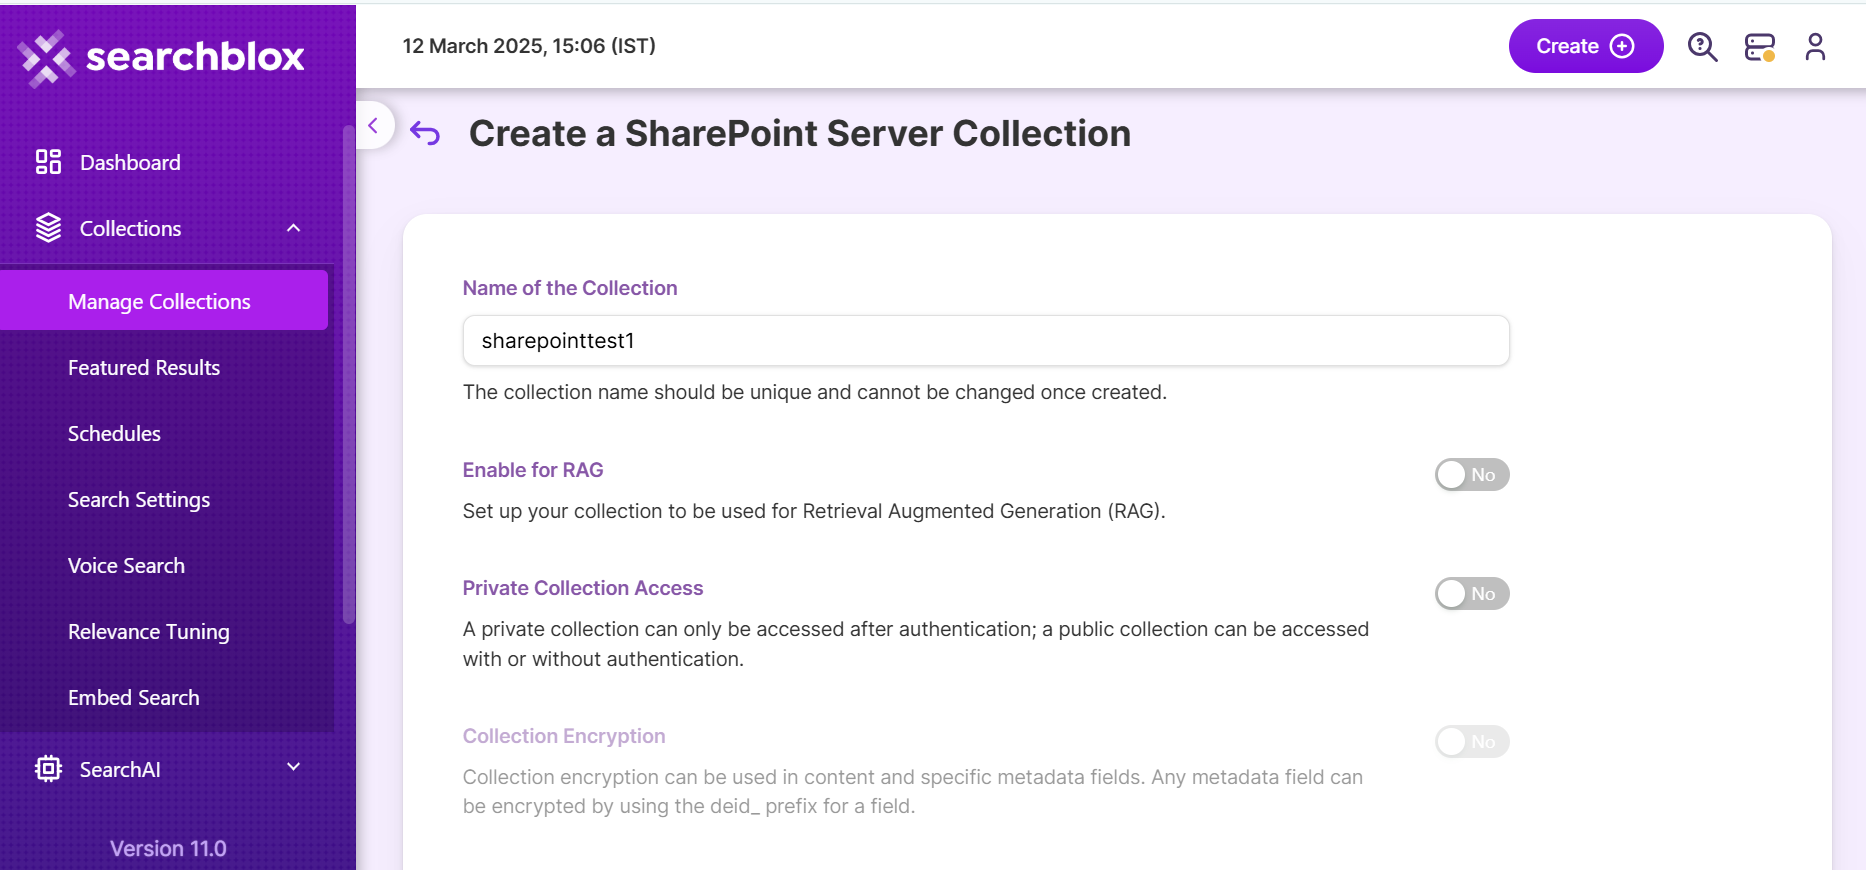Click the SearchBlox logo

point(161,58)
